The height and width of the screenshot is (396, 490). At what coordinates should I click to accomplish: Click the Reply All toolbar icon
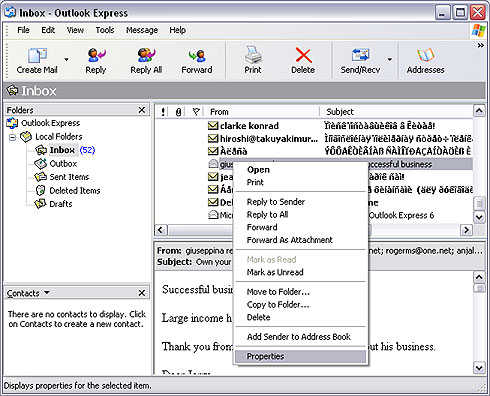[146, 55]
